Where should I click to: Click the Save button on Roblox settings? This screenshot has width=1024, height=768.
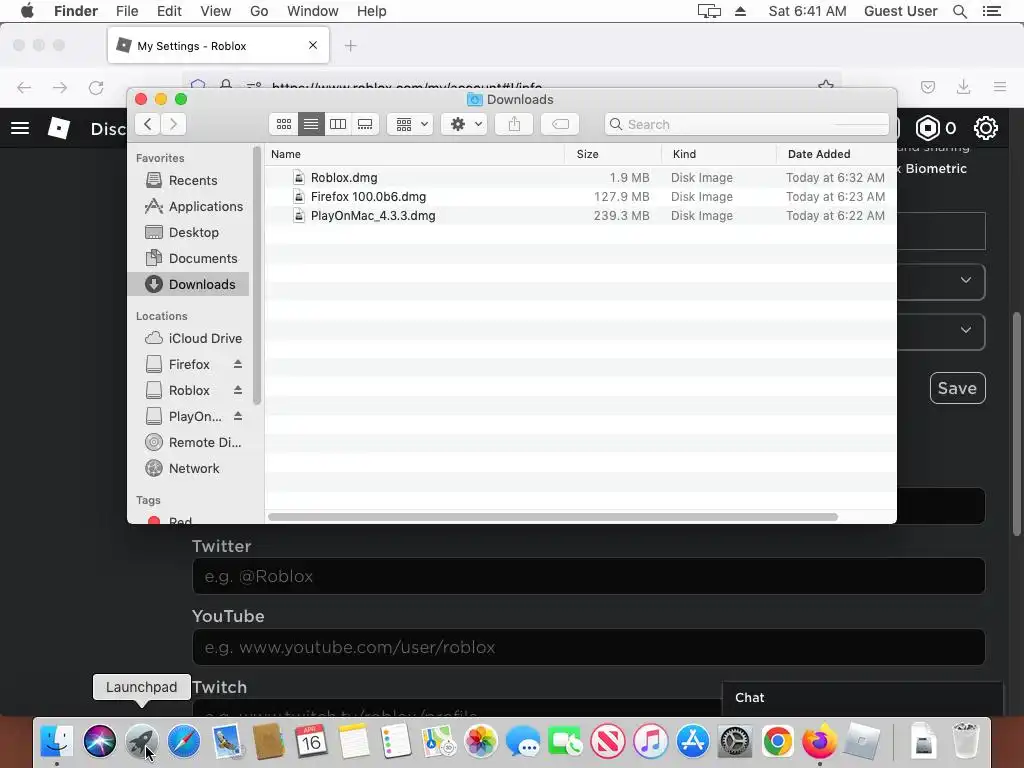(x=957, y=388)
